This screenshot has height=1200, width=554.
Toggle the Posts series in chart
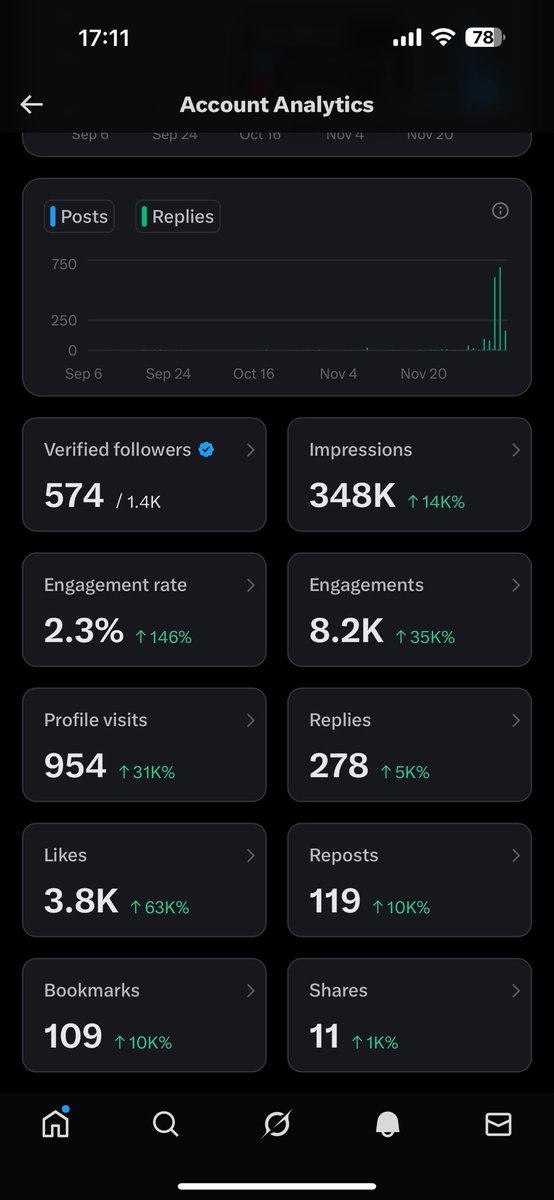(x=79, y=216)
